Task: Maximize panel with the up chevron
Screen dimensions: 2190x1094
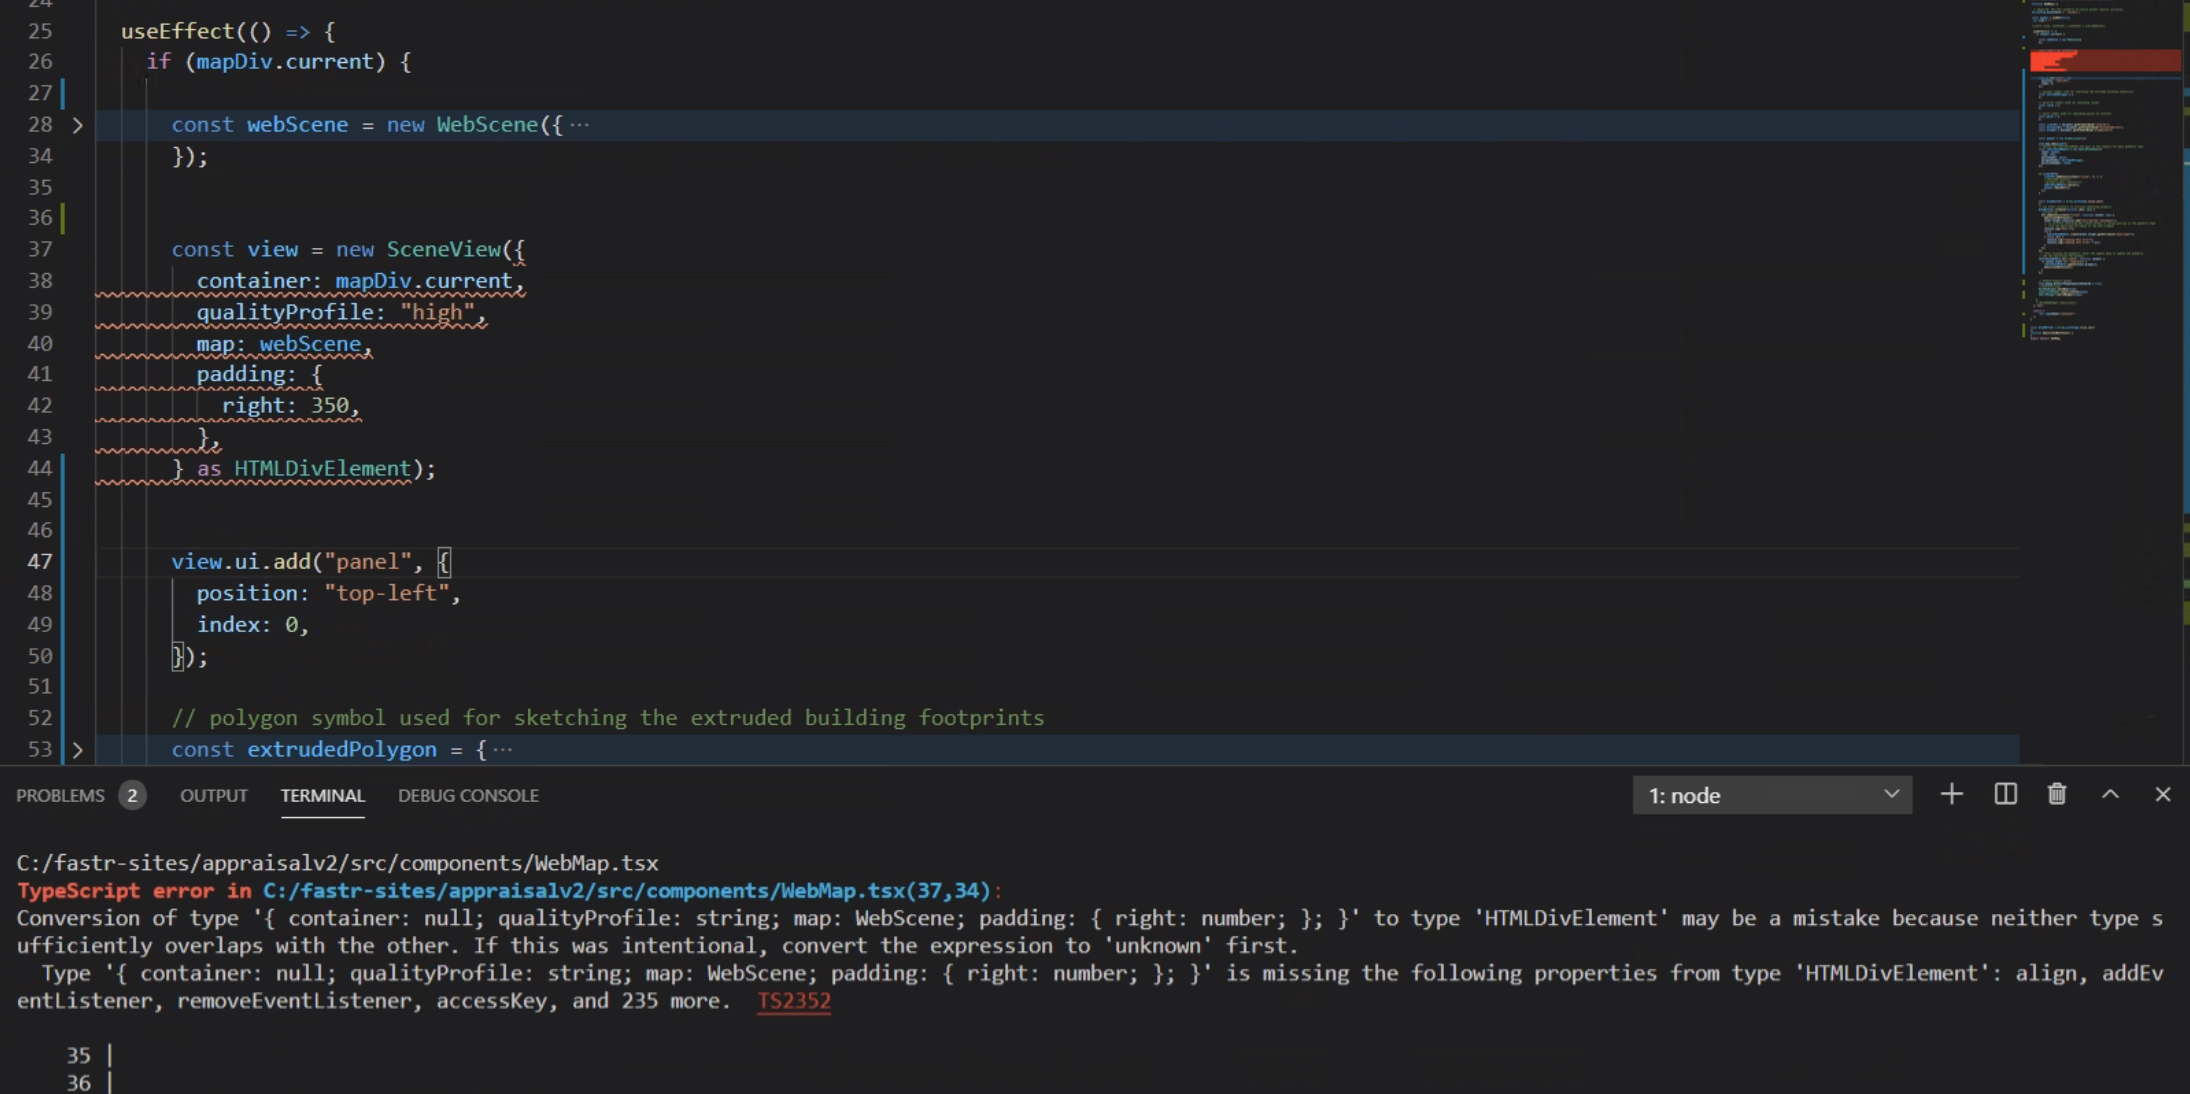Action: (x=2110, y=795)
